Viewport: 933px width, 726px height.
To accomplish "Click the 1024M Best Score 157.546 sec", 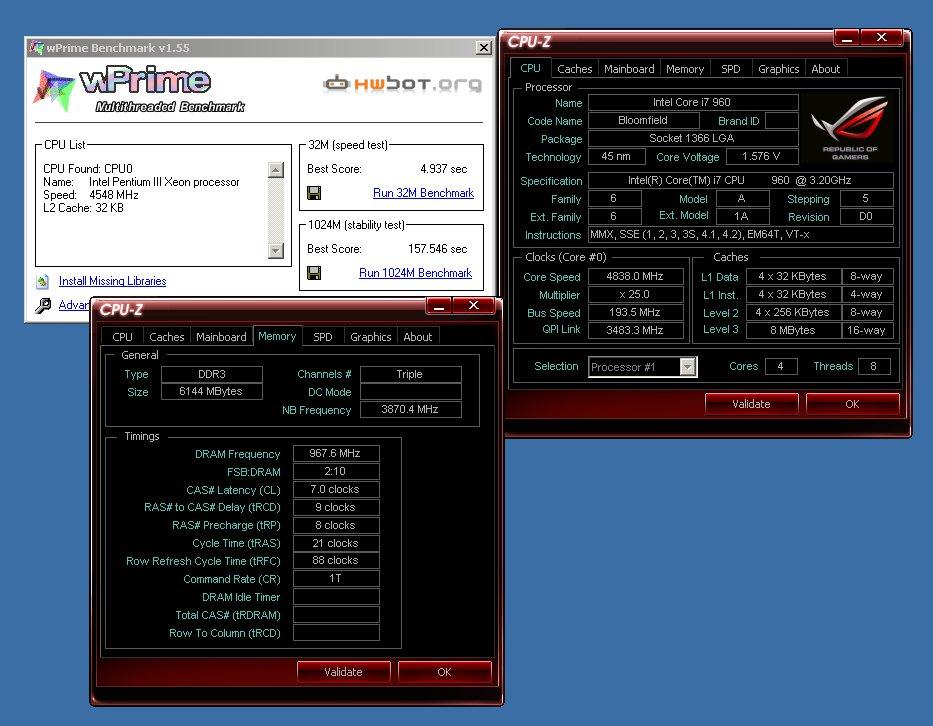I will 438,249.
